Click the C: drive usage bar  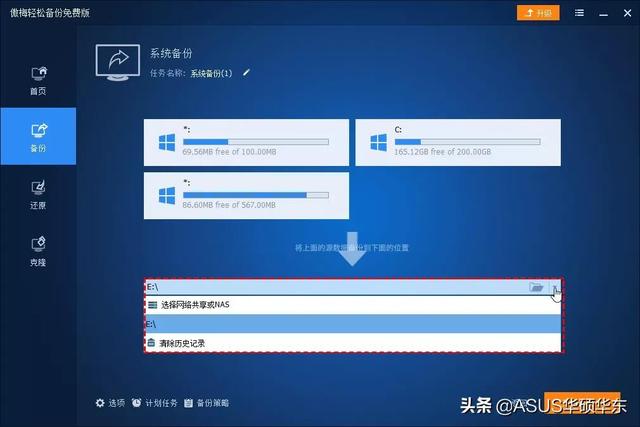(x=467, y=142)
